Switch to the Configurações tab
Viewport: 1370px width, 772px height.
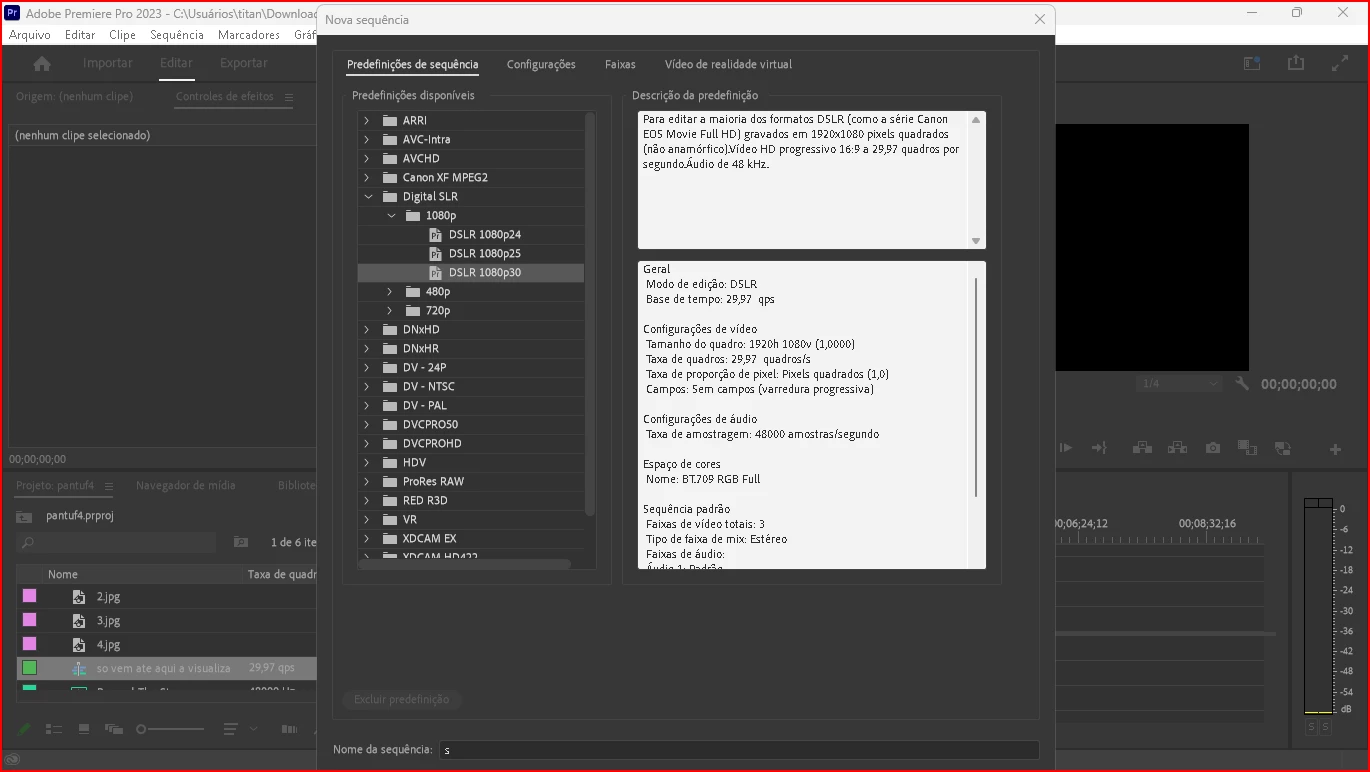(x=541, y=64)
